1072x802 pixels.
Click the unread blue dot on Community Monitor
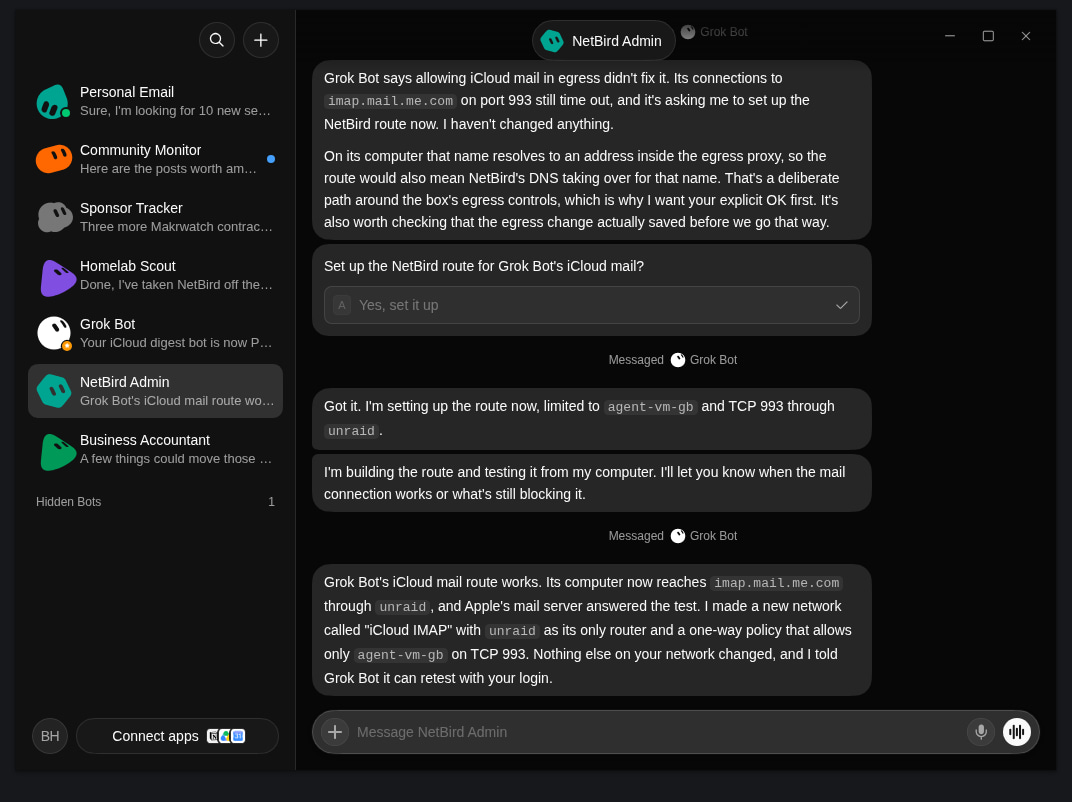[271, 159]
